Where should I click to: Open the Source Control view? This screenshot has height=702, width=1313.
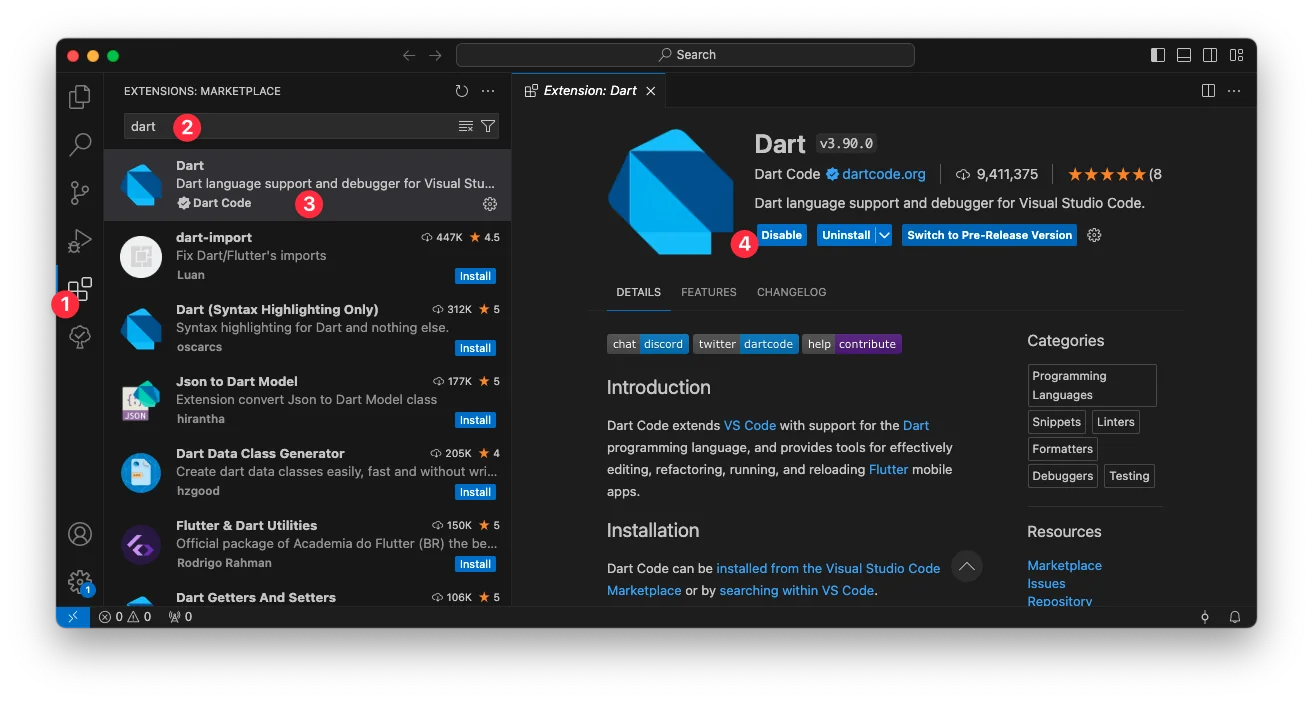(x=80, y=193)
